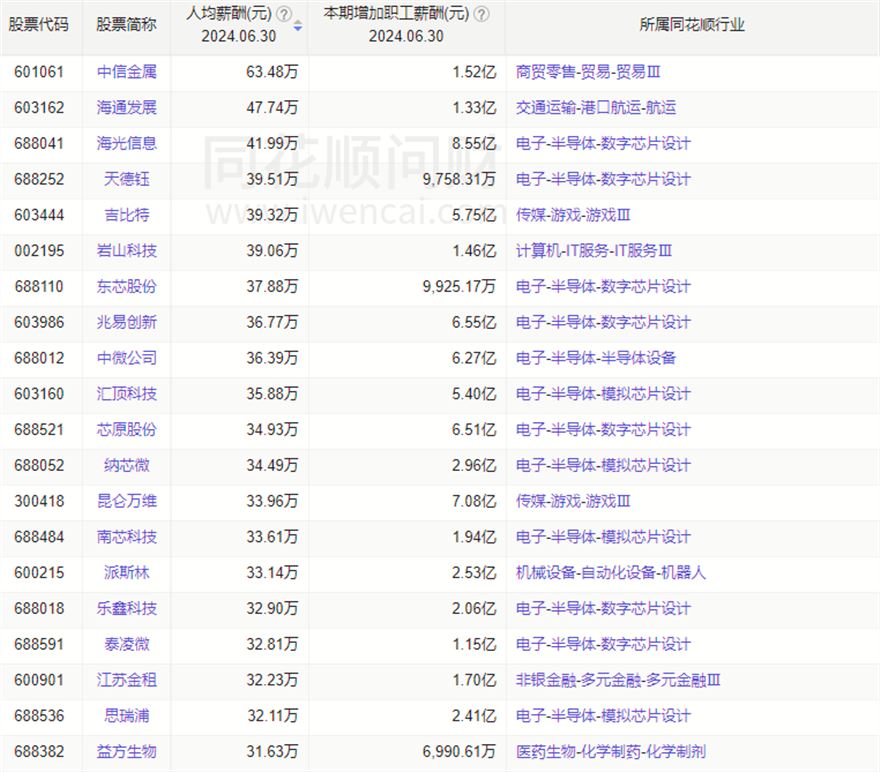This screenshot has width=880, height=772.
Task: Open industry link 交通运输-港口航运-航运
Action: (x=596, y=108)
